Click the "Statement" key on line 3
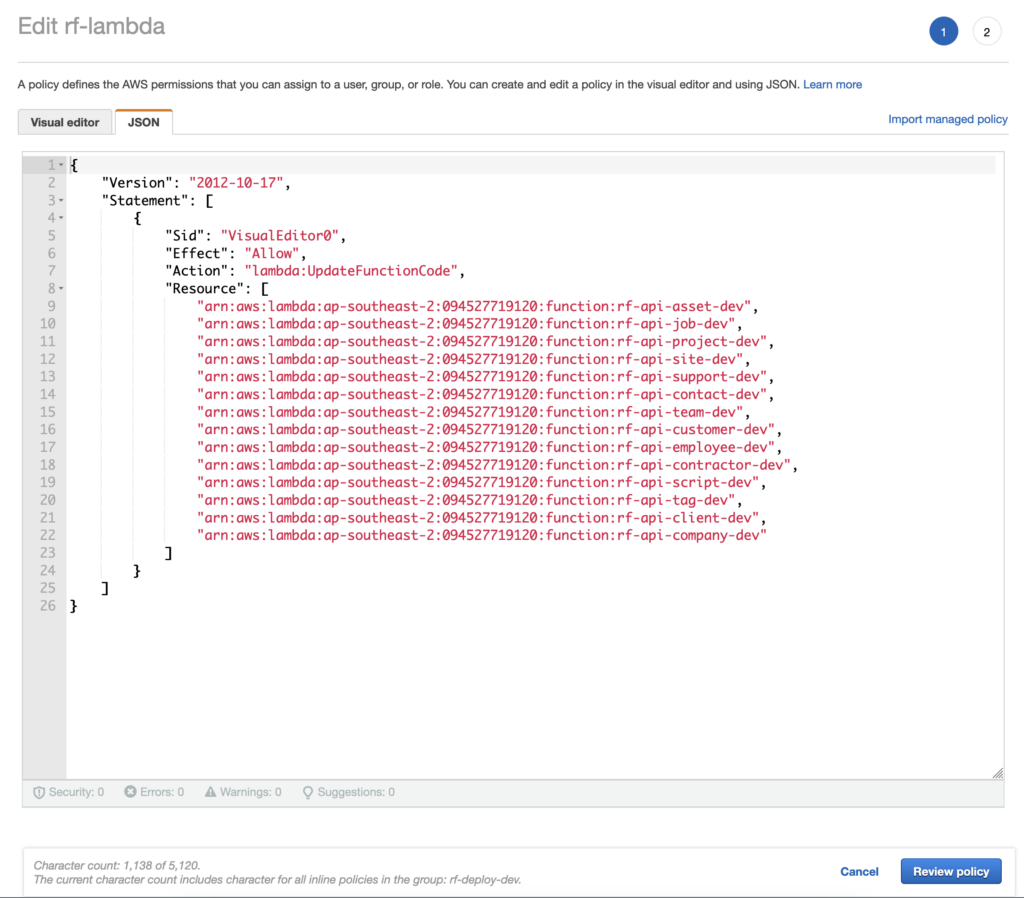Image resolution: width=1024 pixels, height=898 pixels. coord(144,200)
